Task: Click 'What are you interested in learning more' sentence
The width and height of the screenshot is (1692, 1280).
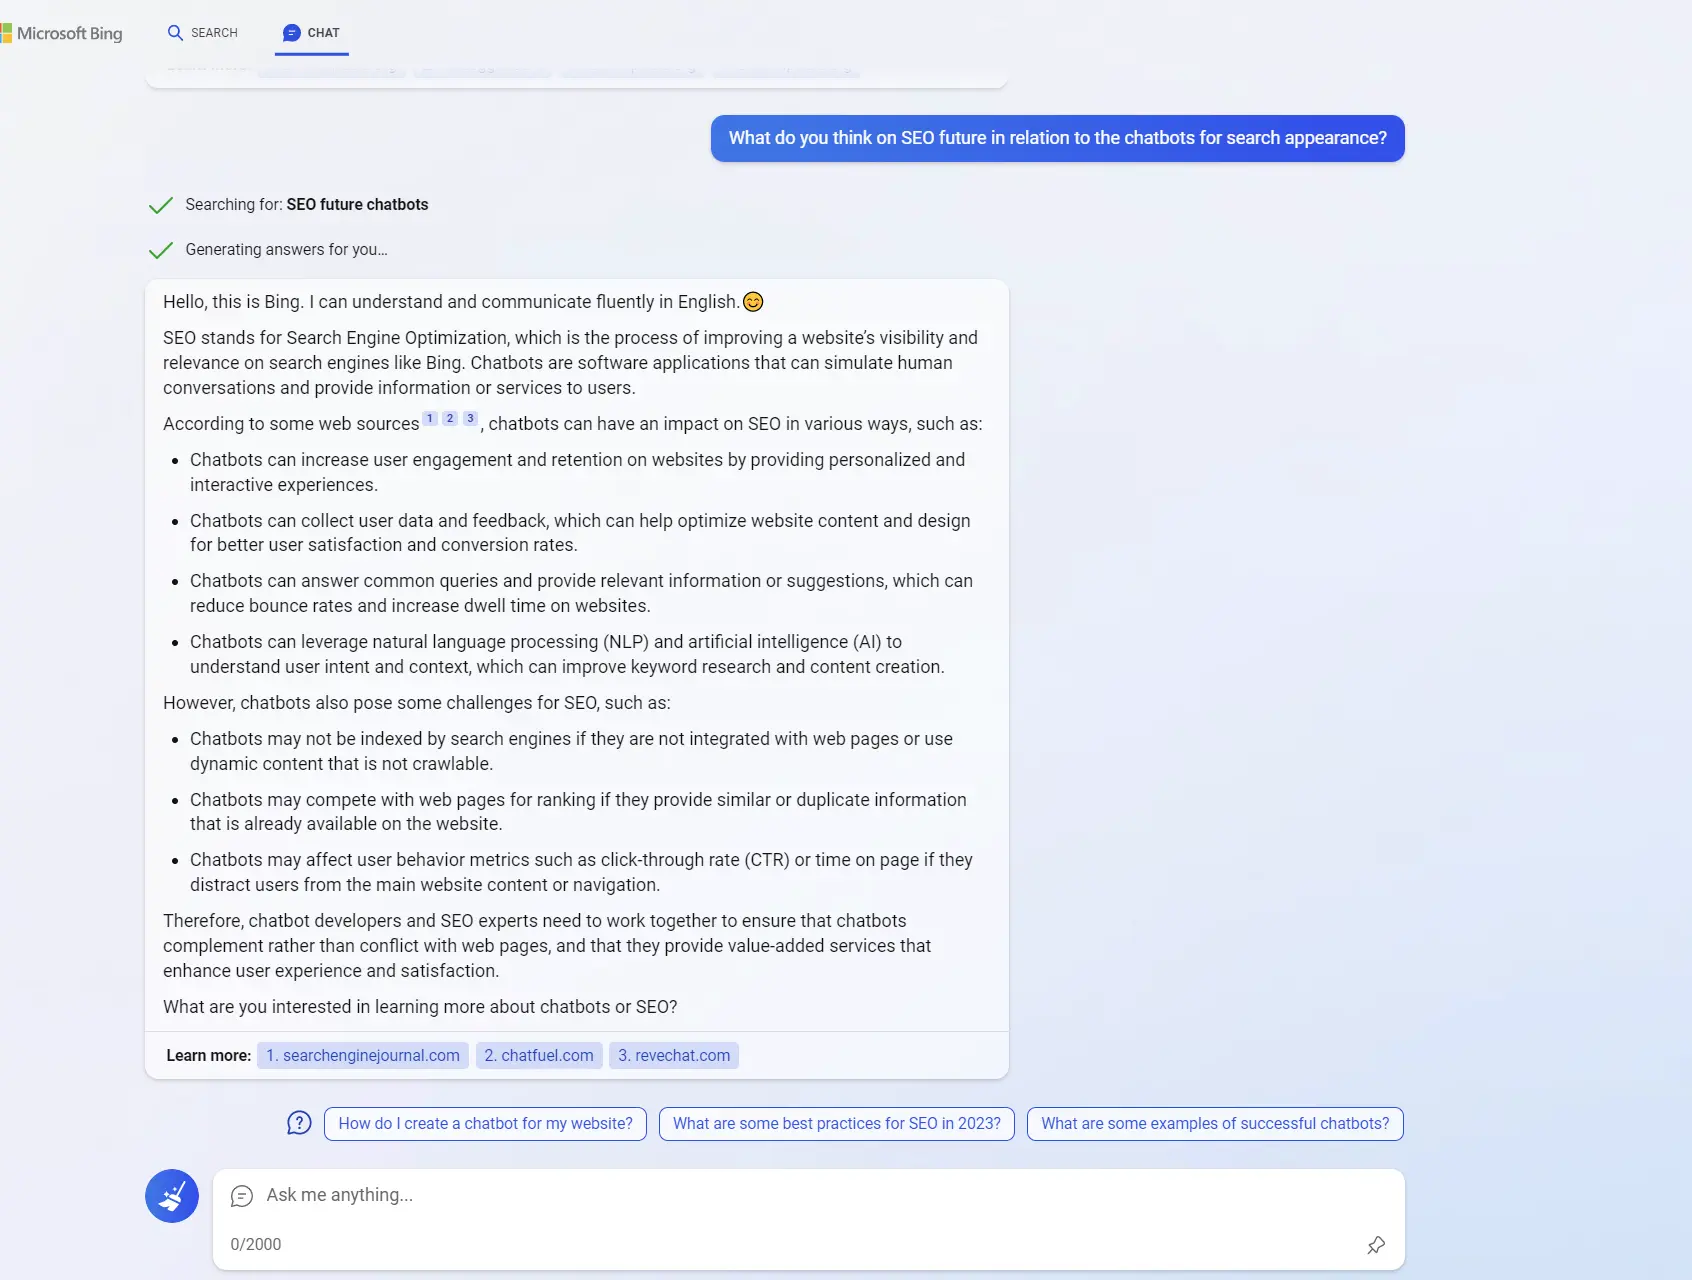Action: [420, 1007]
